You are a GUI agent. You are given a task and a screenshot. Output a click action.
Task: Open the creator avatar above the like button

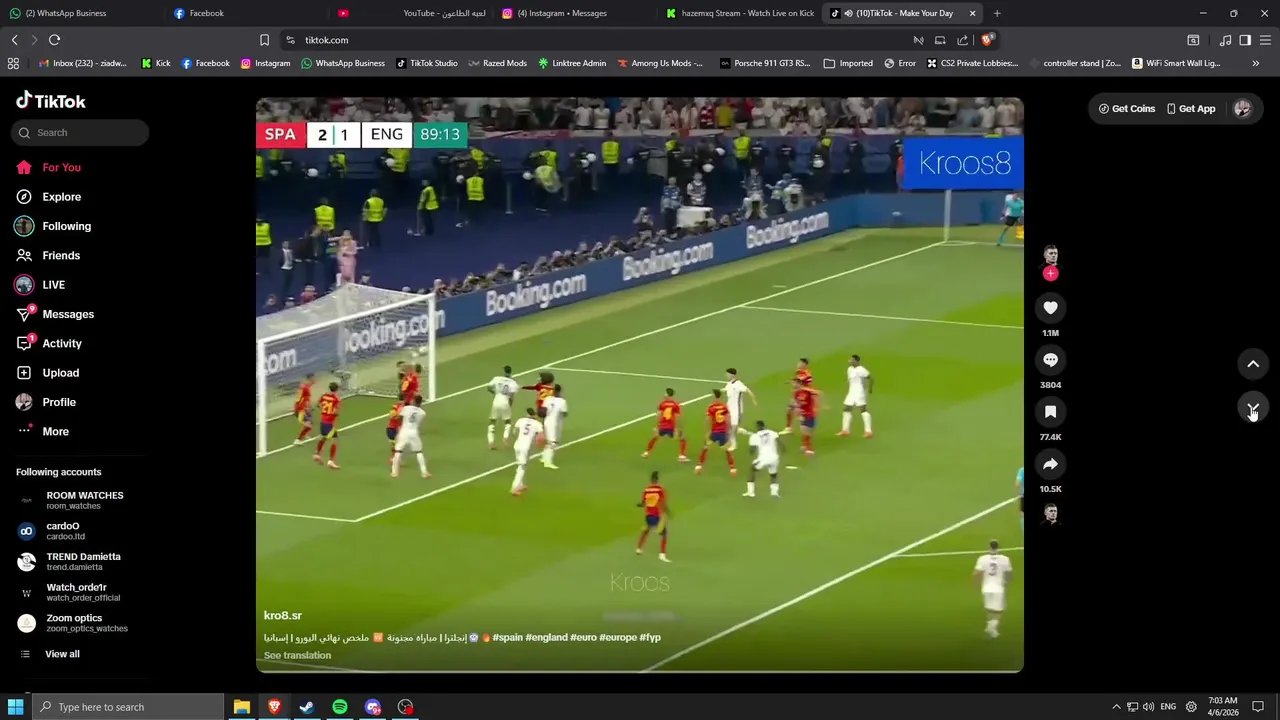pyautogui.click(x=1050, y=255)
